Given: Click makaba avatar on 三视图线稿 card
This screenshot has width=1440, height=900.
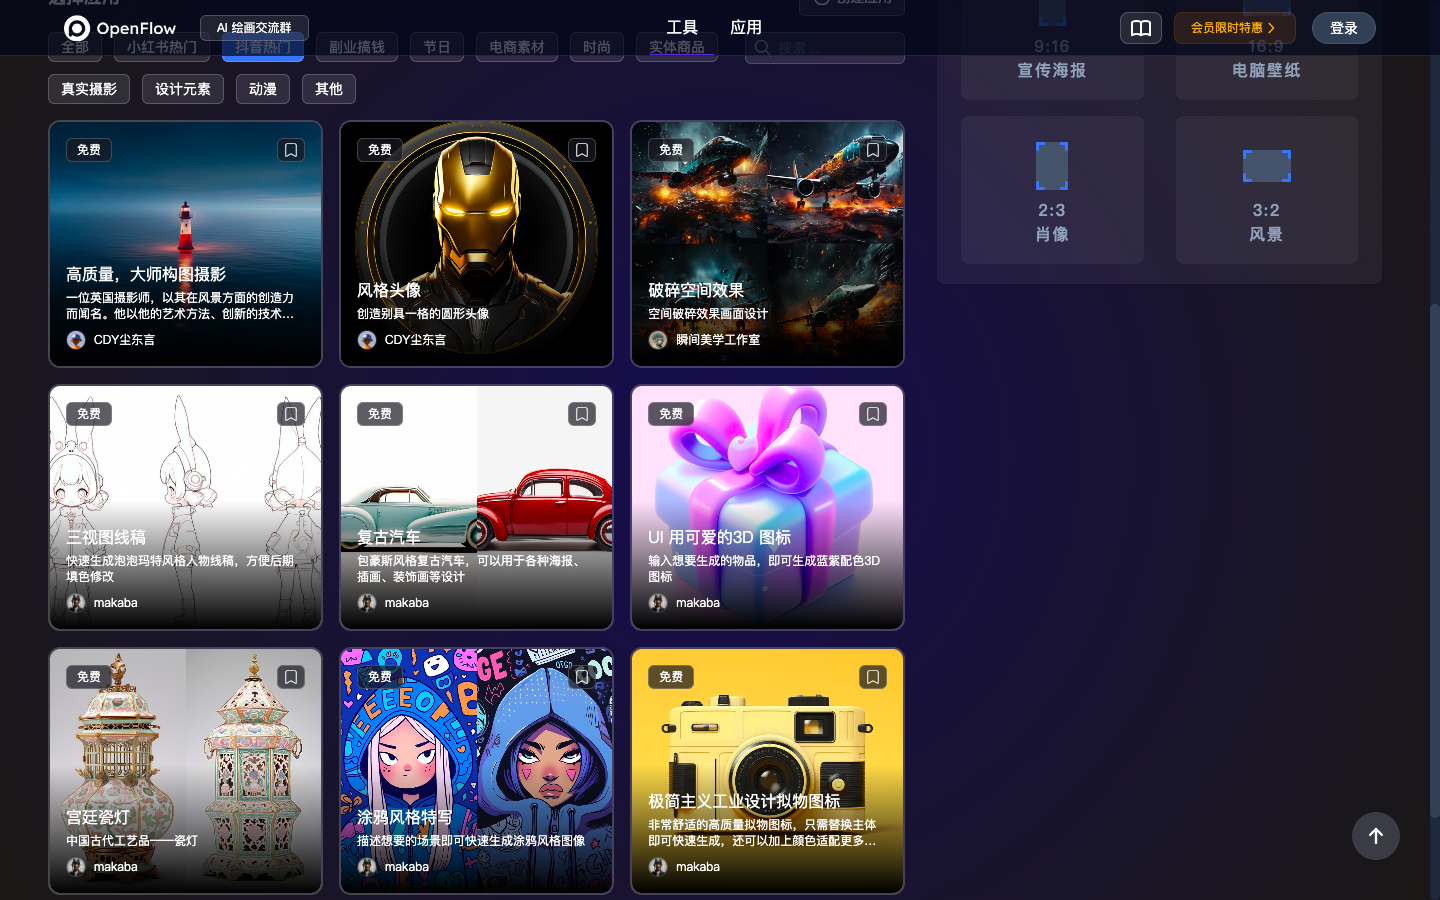Looking at the screenshot, I should coord(76,603).
